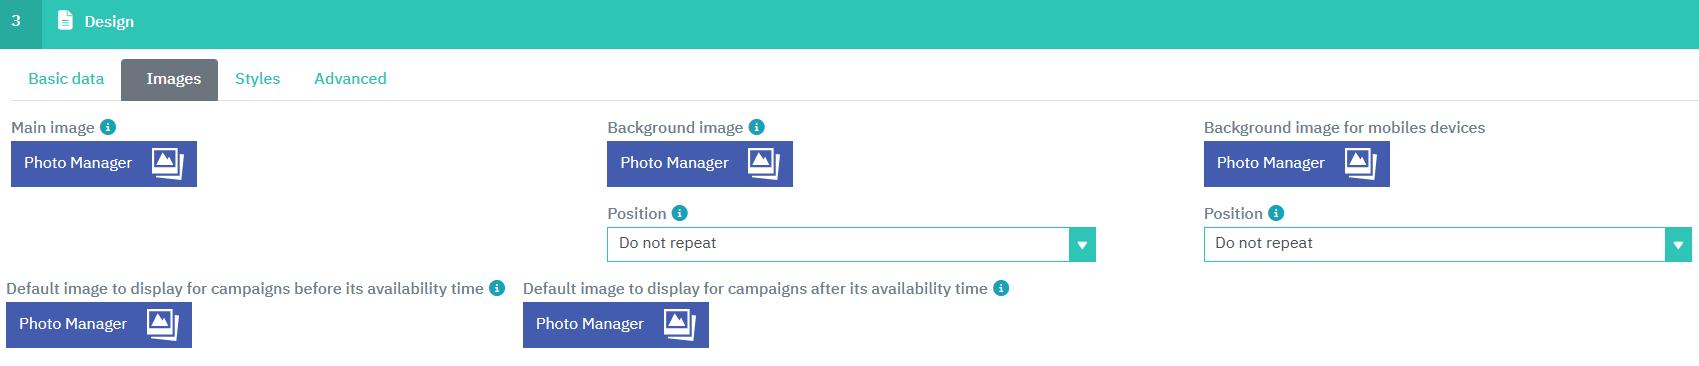Click info icon next to mobile Position label
1699x366 pixels.
[1276, 213]
